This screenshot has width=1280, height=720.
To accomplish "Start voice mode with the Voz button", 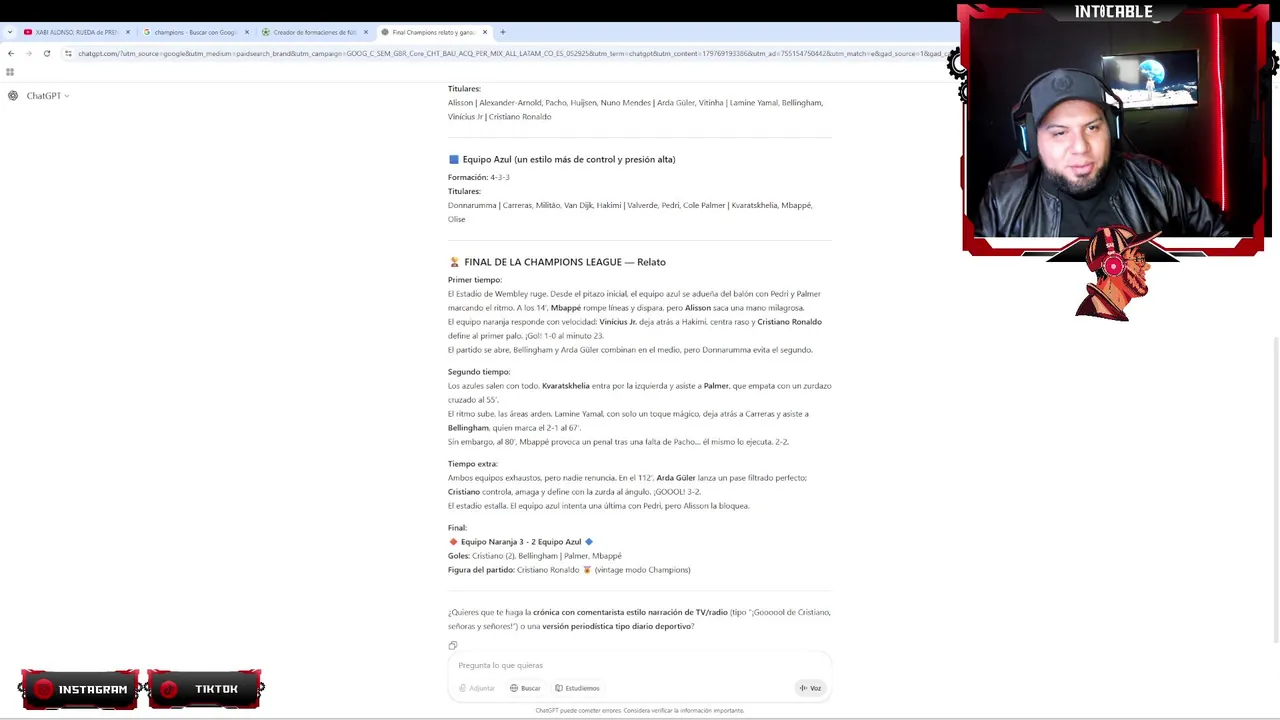I will [x=810, y=688].
